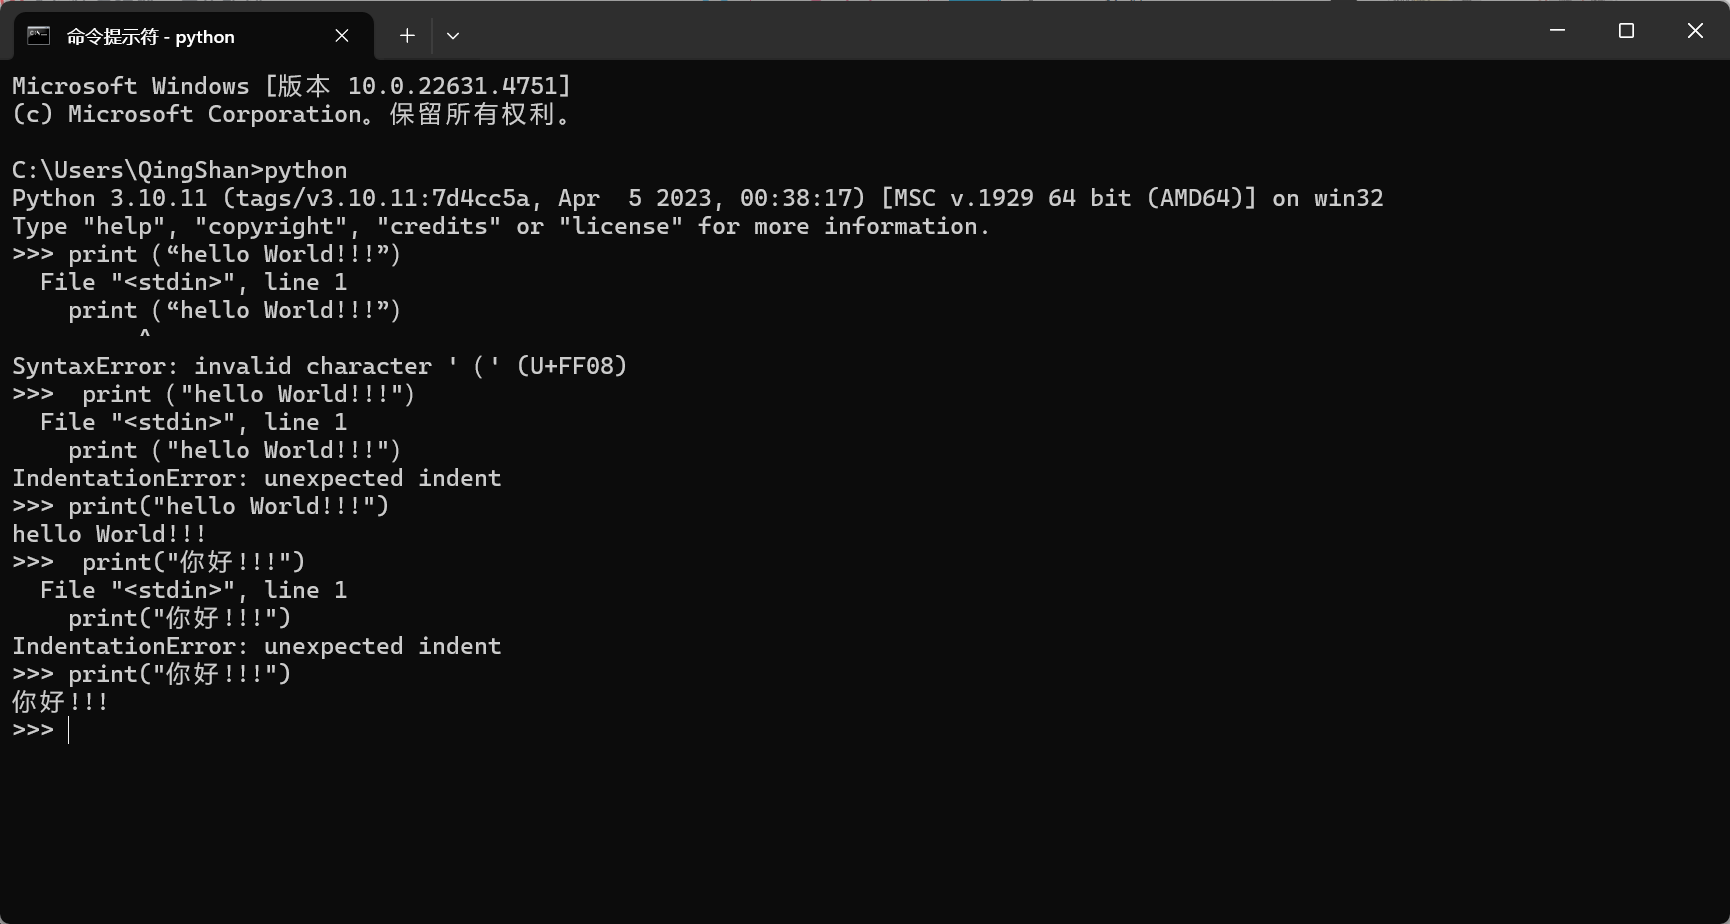
Task: Click the Microsoft Windows version line
Action: click(291, 86)
